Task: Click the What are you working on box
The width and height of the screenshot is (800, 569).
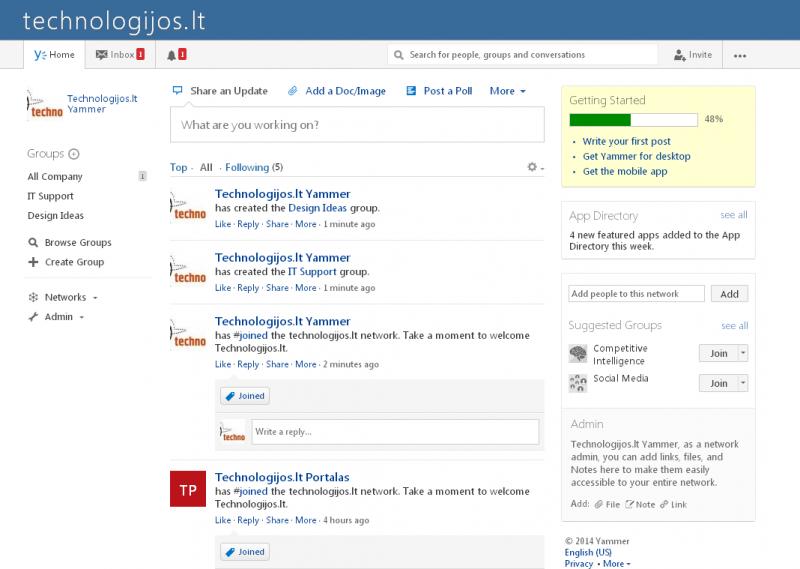Action: tap(357, 125)
